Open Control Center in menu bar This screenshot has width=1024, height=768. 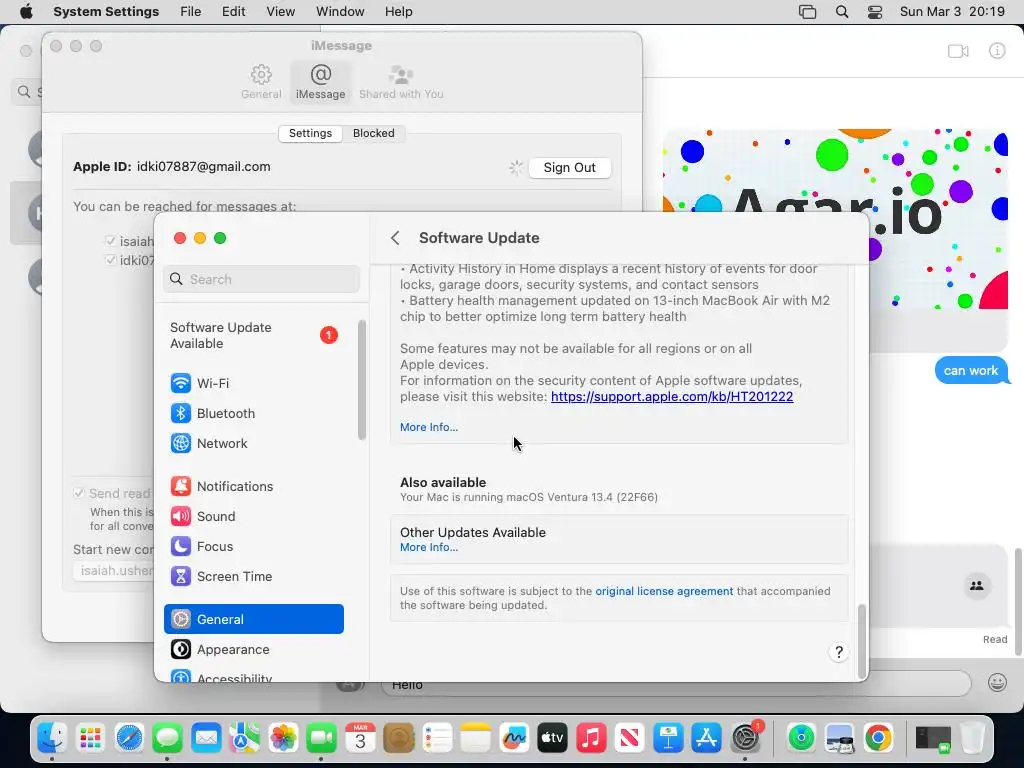pyautogui.click(x=875, y=12)
